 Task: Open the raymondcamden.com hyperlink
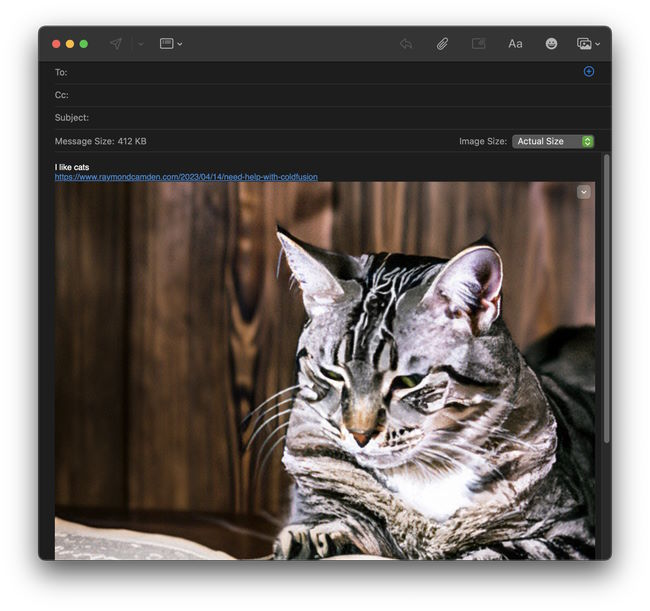pos(186,177)
